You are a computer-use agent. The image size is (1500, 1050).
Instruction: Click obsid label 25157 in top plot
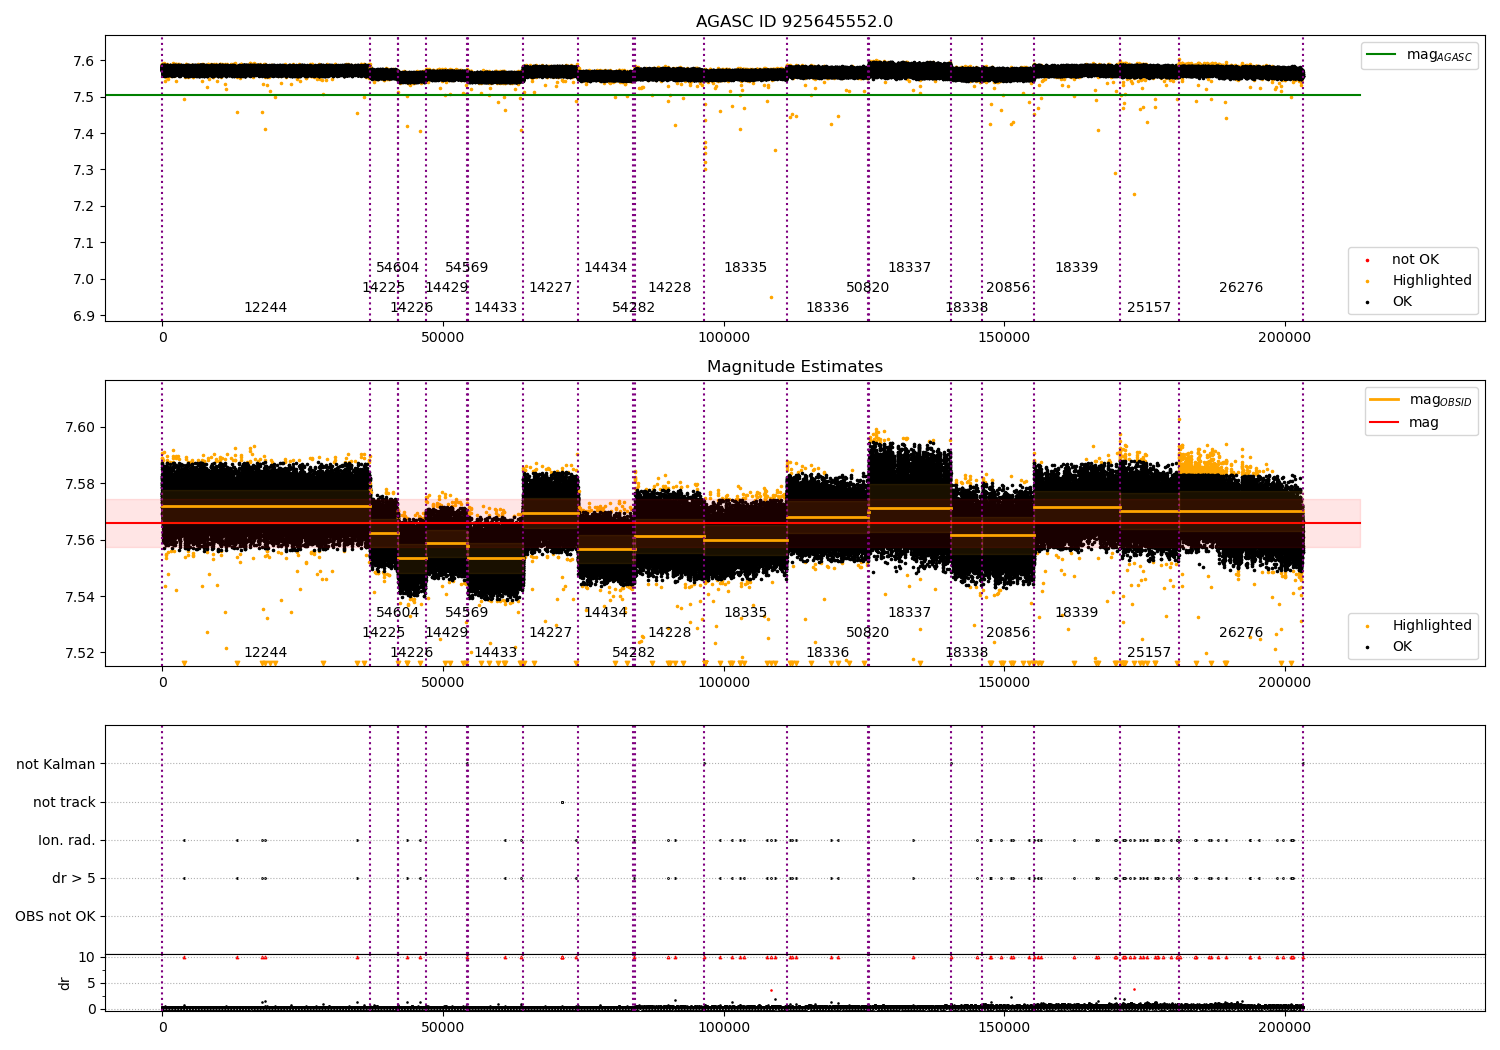(x=1149, y=308)
